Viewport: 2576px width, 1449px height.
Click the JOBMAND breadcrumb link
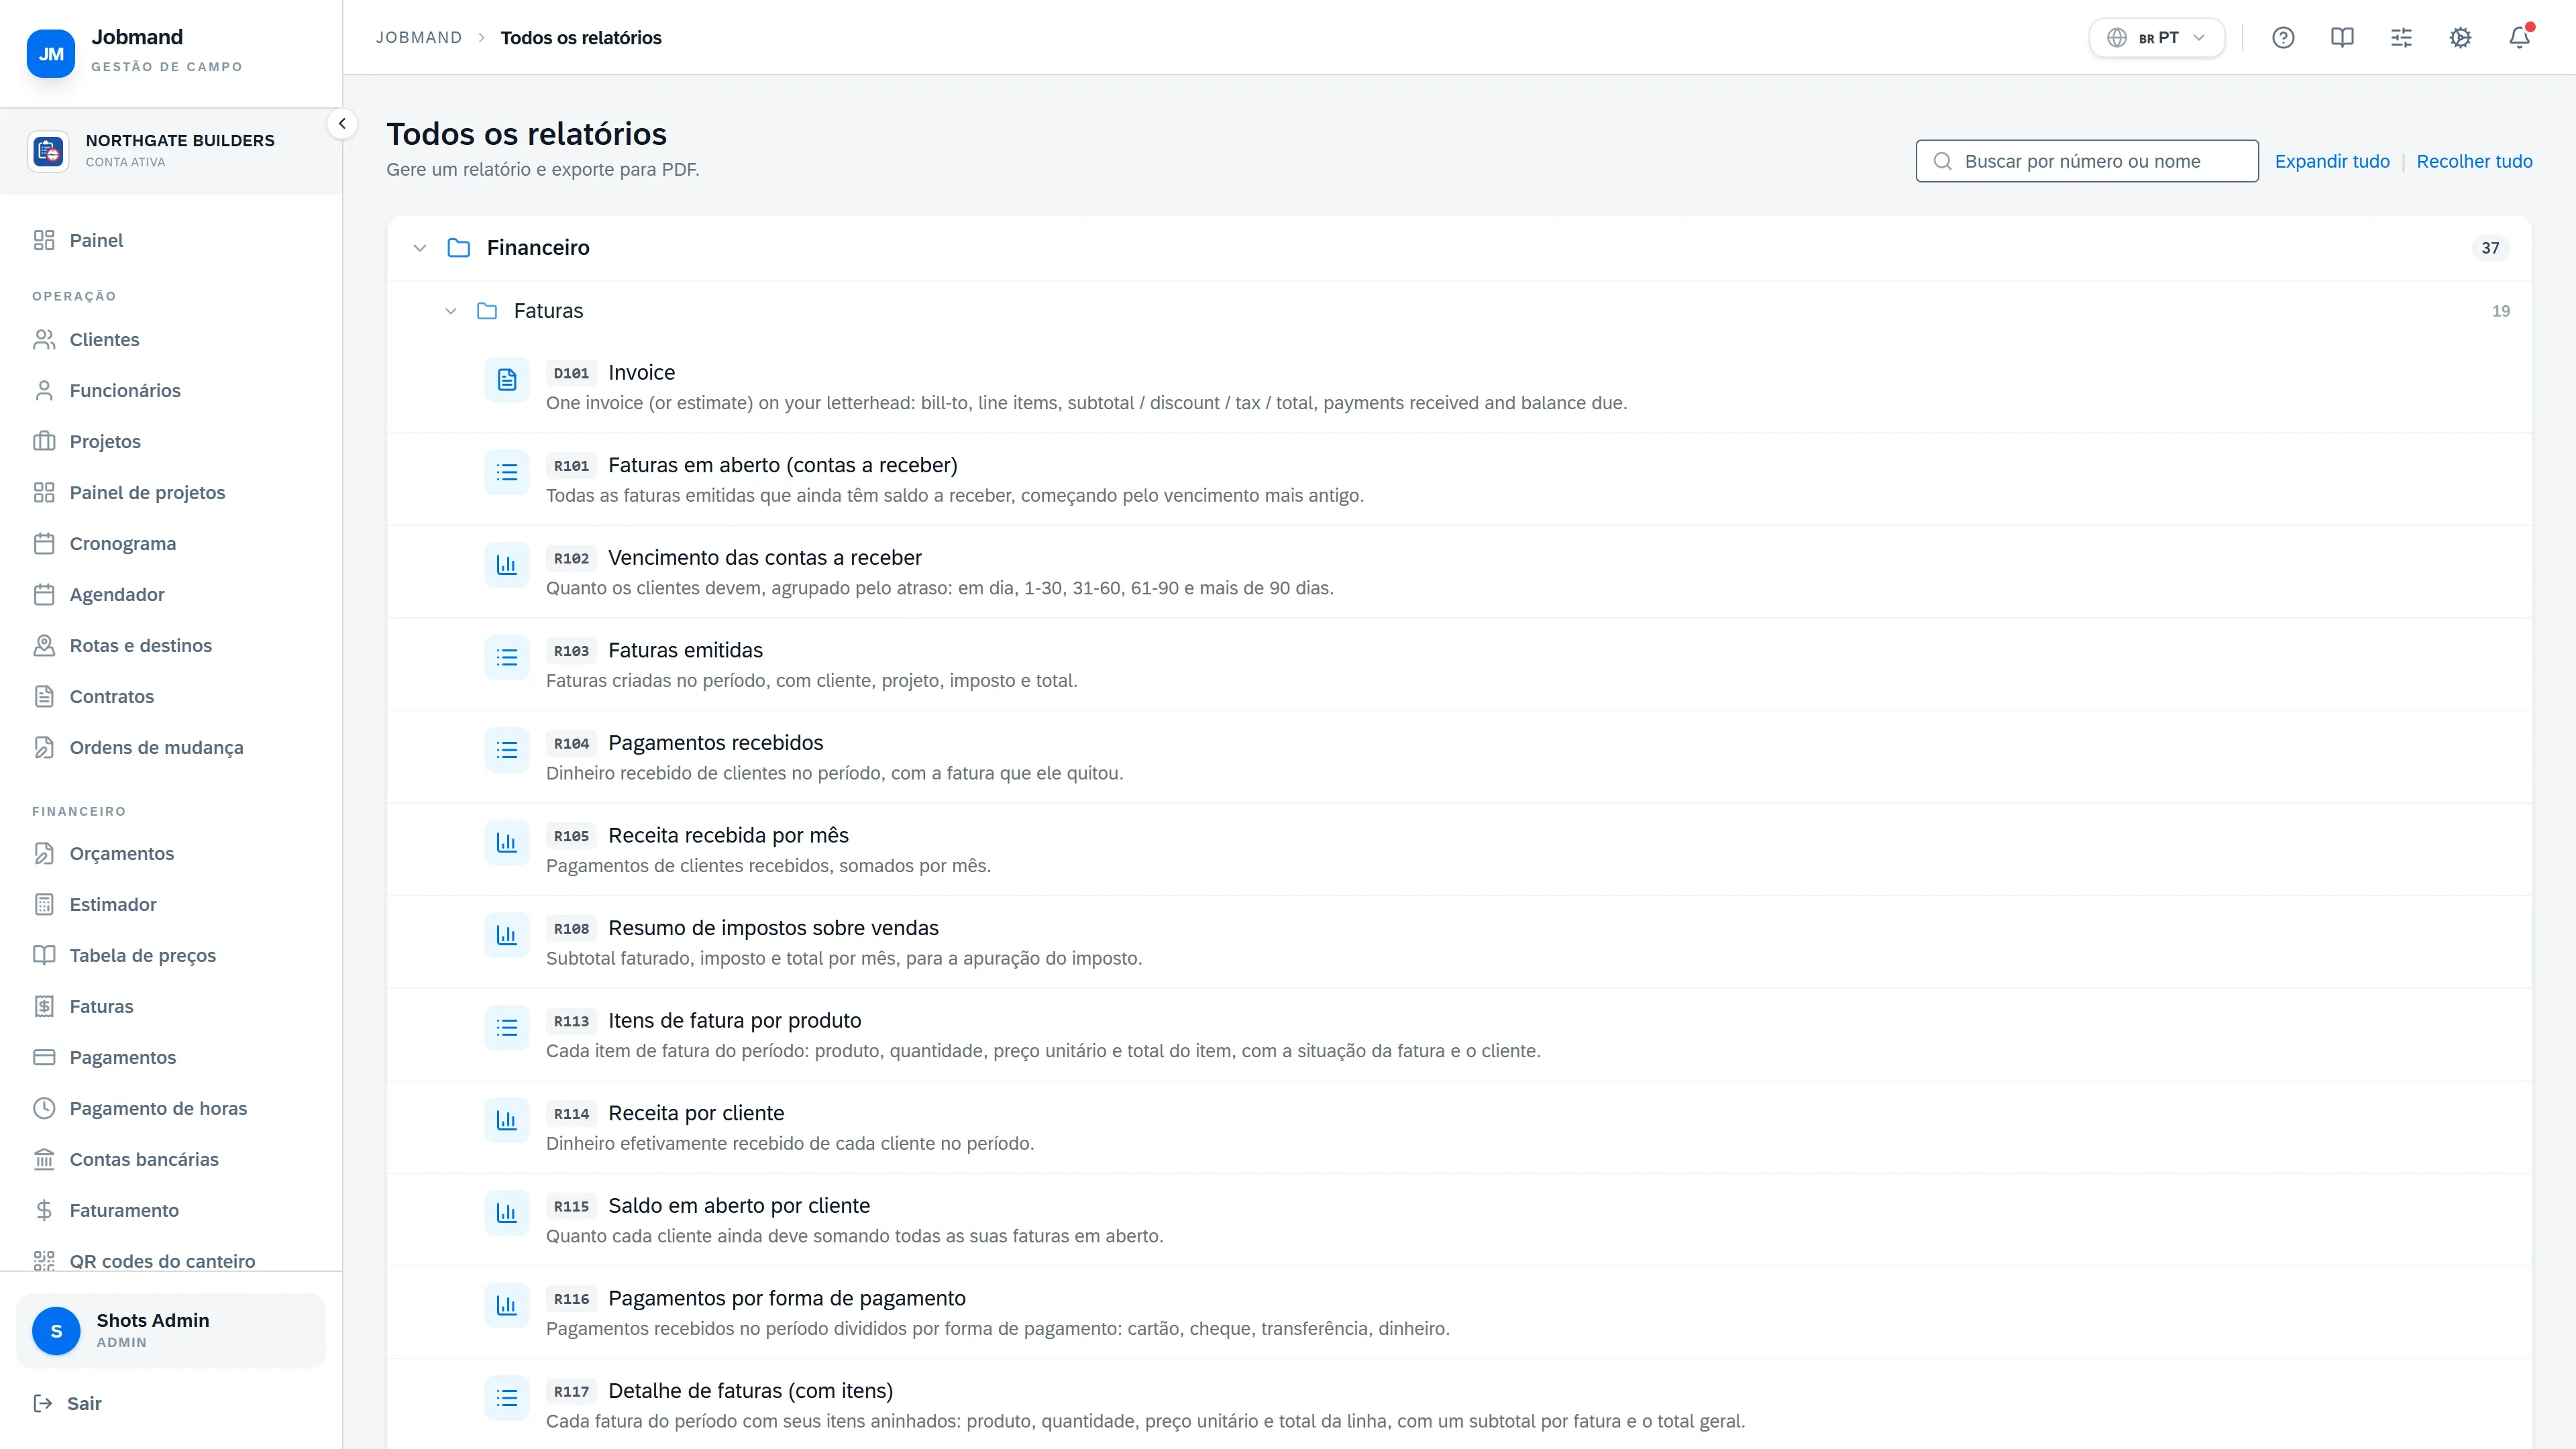[x=419, y=38]
